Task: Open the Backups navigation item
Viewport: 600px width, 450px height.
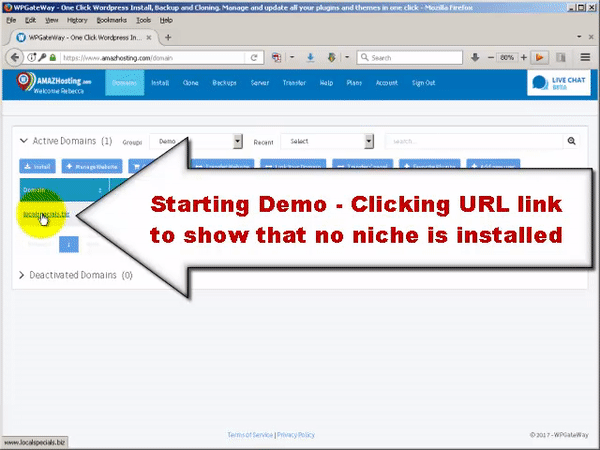Action: (x=224, y=83)
